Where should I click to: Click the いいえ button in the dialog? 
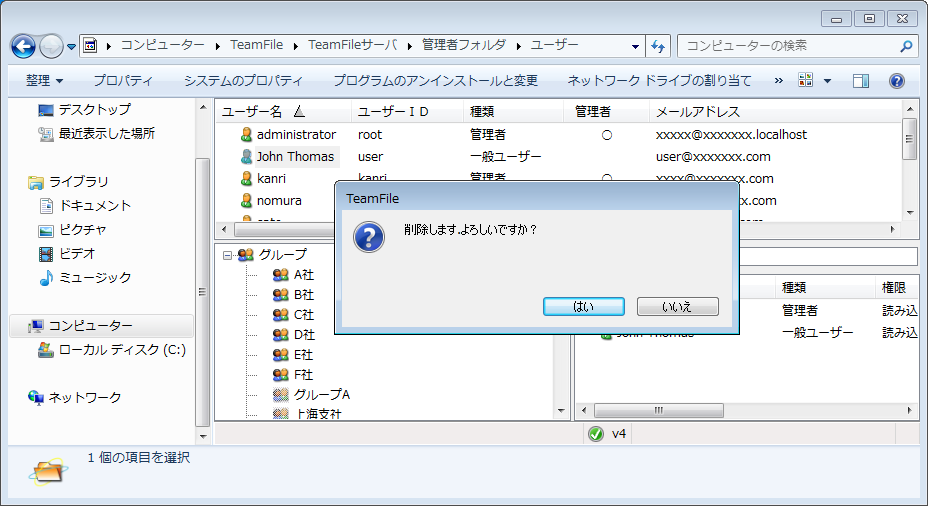click(677, 306)
